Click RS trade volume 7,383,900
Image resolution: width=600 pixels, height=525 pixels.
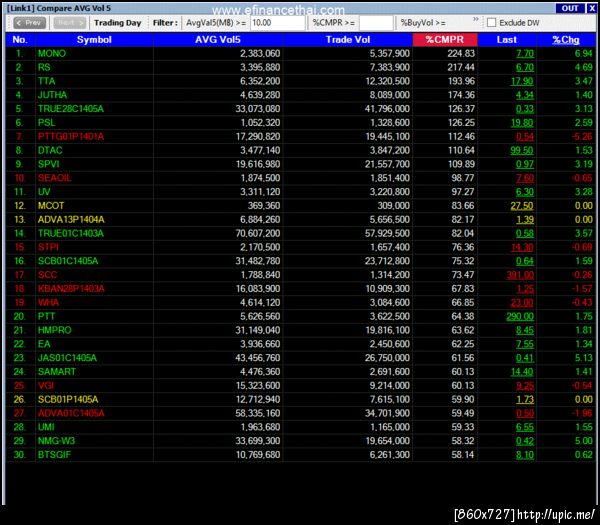390,67
